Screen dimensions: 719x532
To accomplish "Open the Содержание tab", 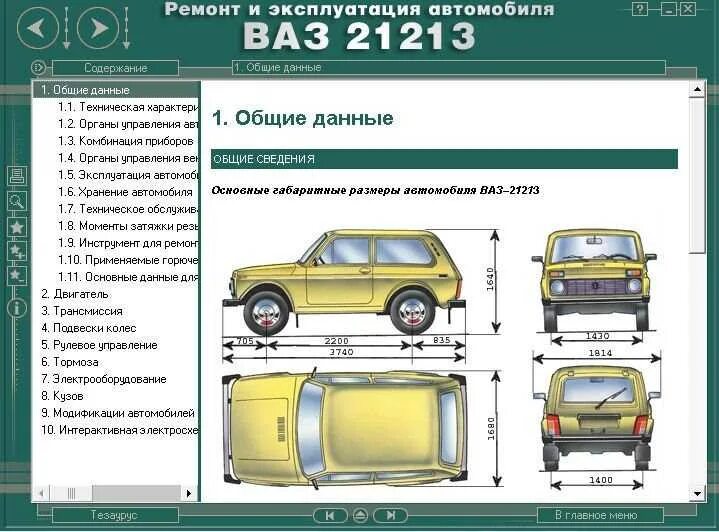I will coord(116,68).
